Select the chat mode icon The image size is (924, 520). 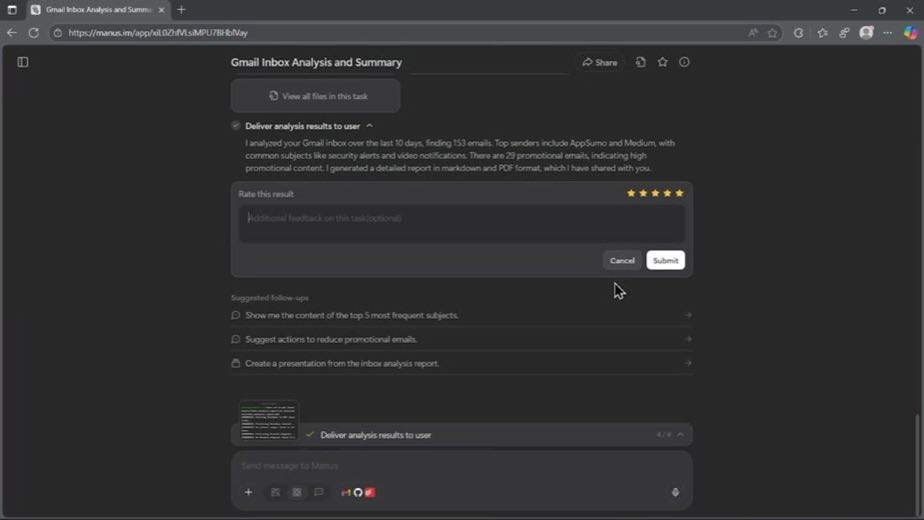[x=319, y=492]
